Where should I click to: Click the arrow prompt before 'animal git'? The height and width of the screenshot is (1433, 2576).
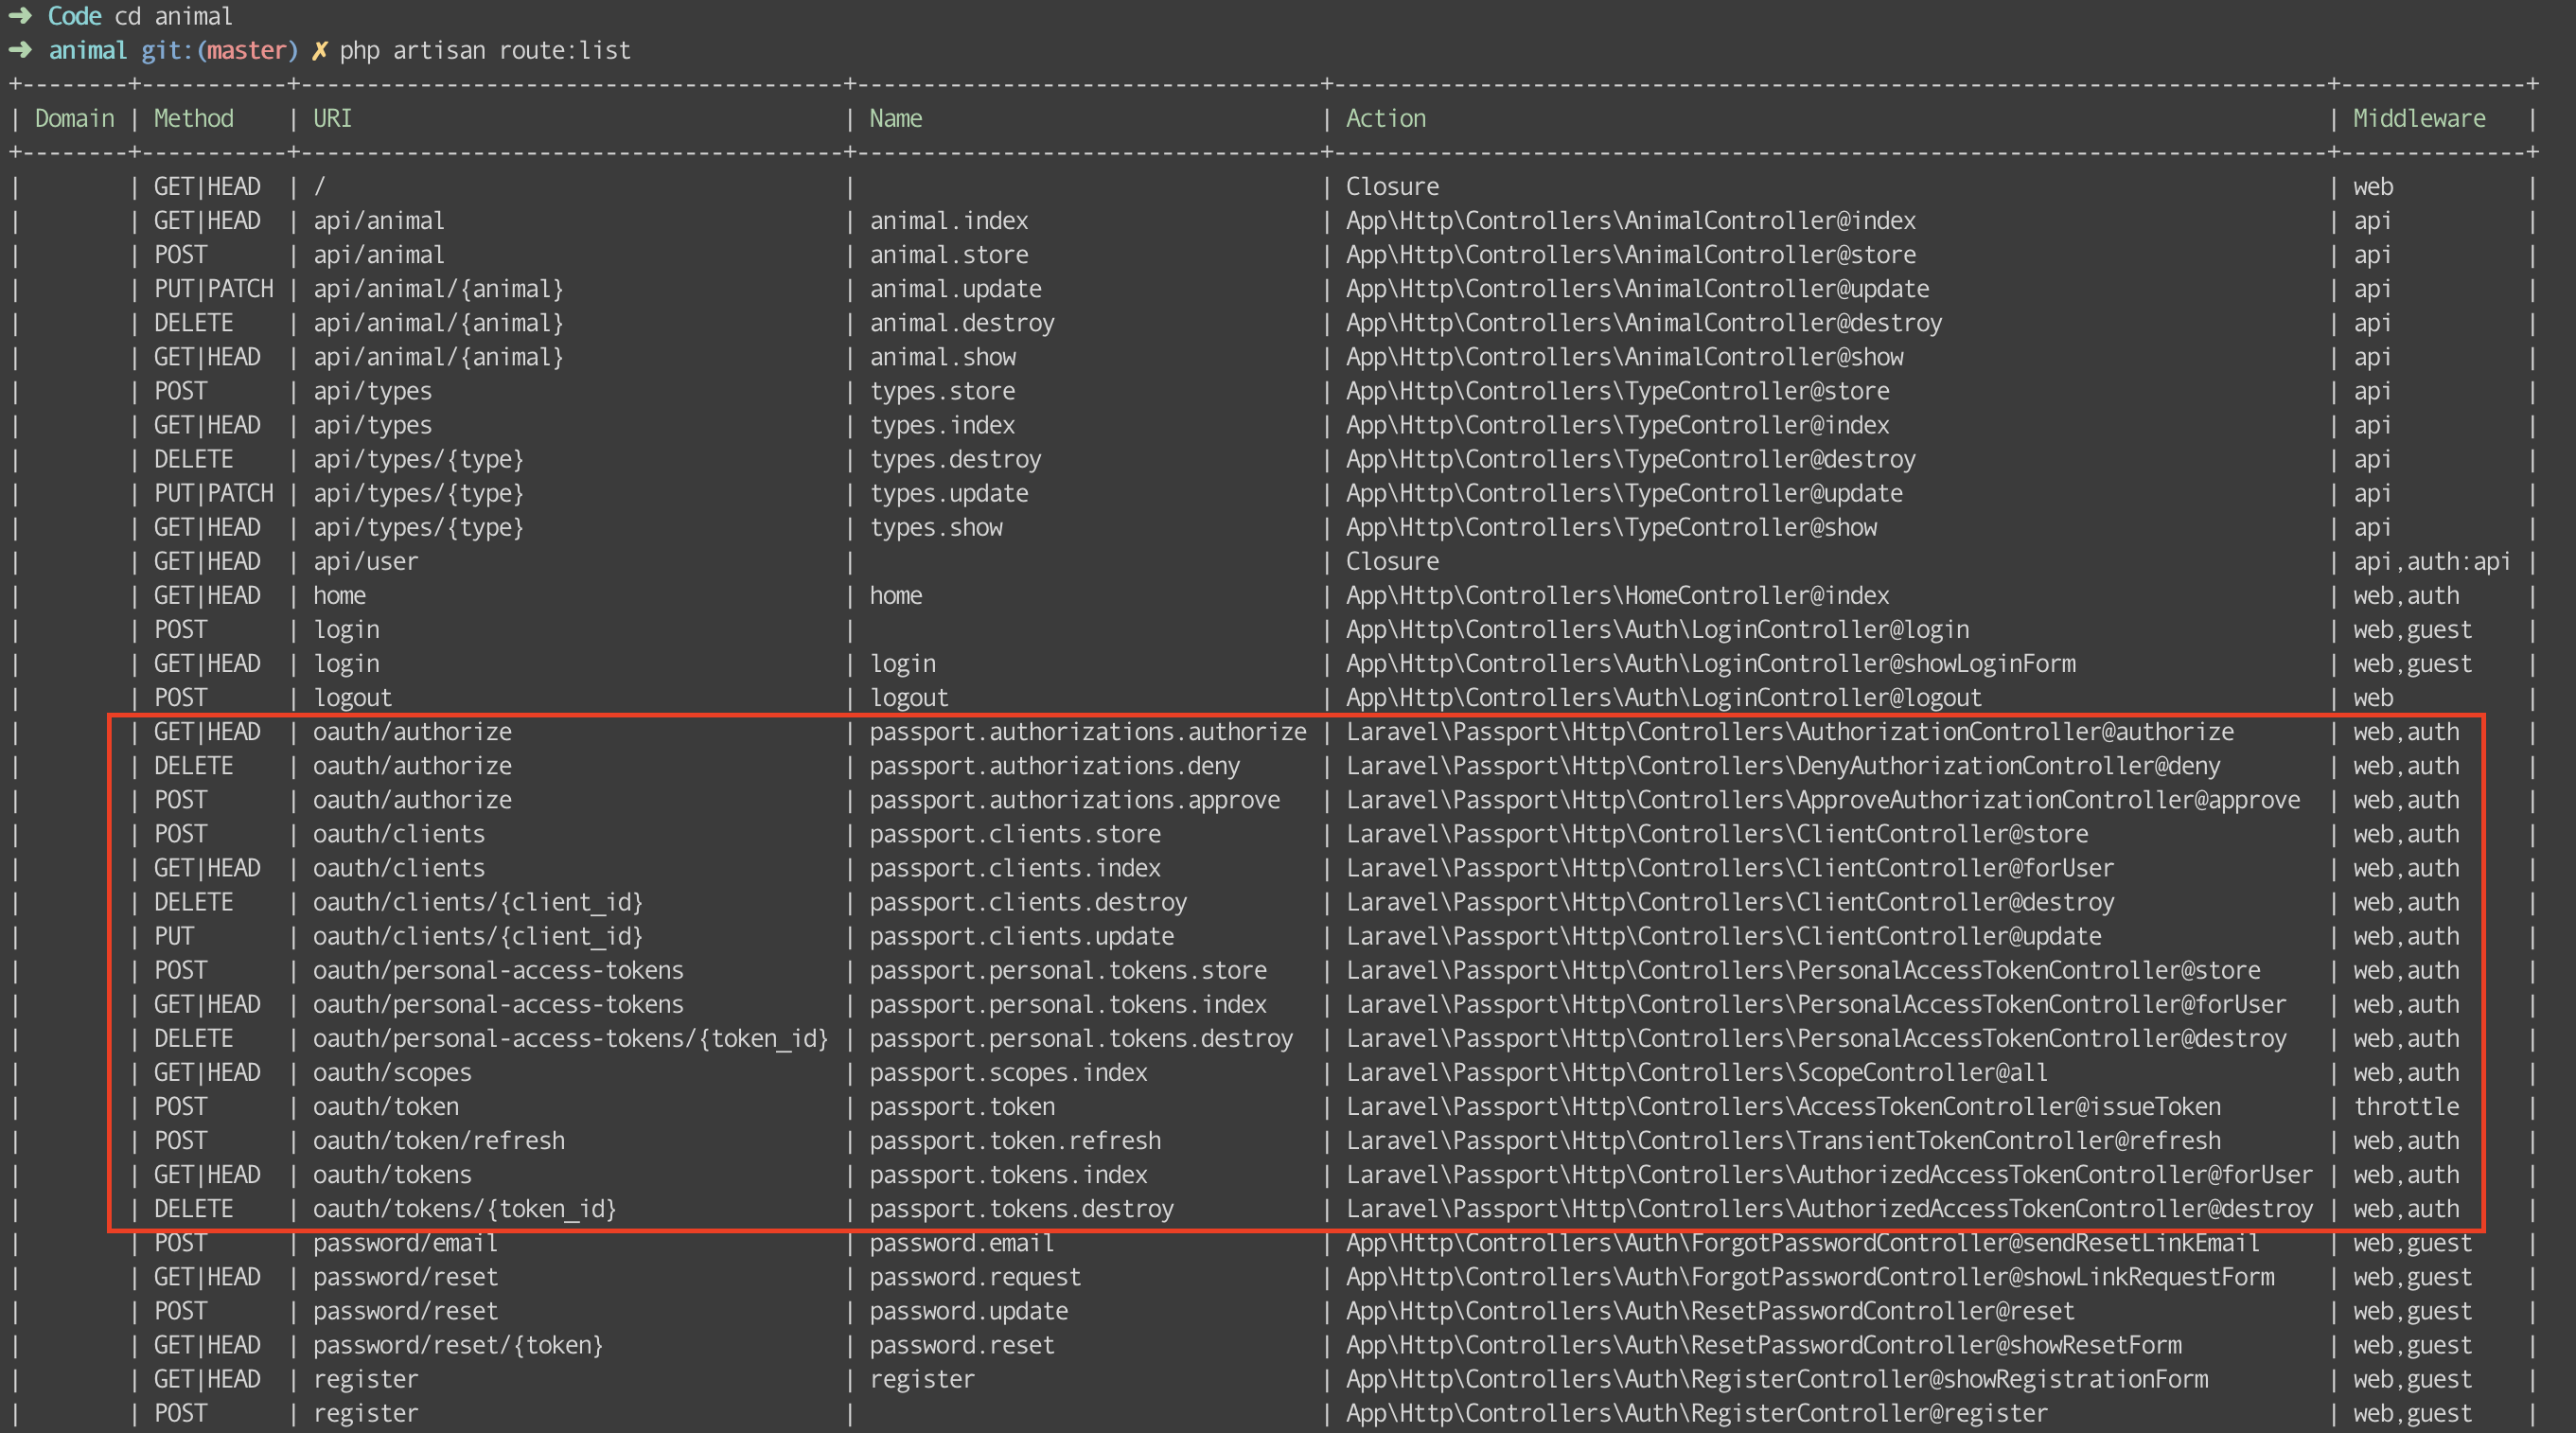[20, 49]
